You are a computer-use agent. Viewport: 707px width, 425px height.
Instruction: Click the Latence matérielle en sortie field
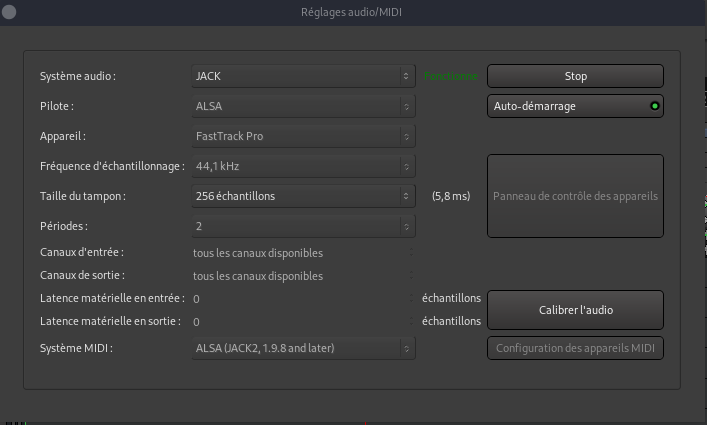click(x=298, y=322)
